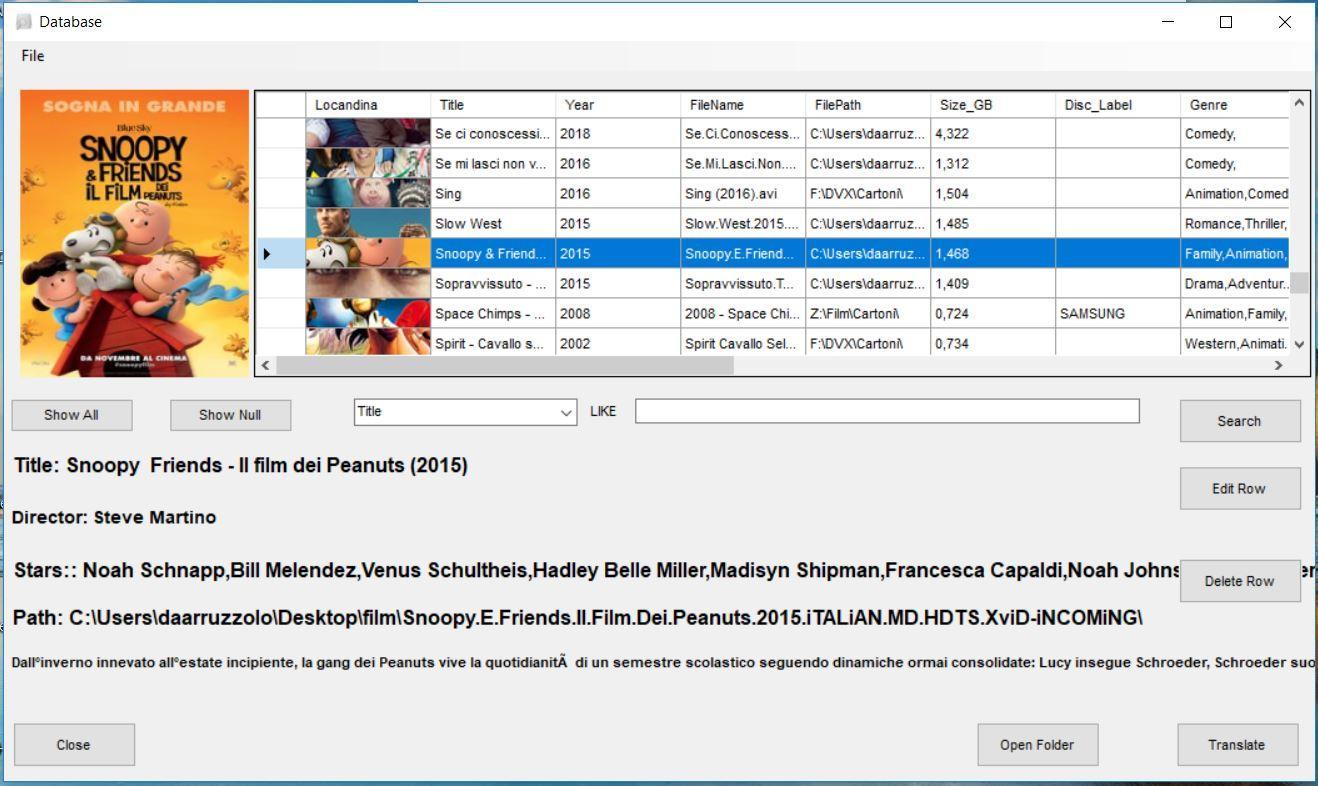Sort by the Genre column header

1235,105
